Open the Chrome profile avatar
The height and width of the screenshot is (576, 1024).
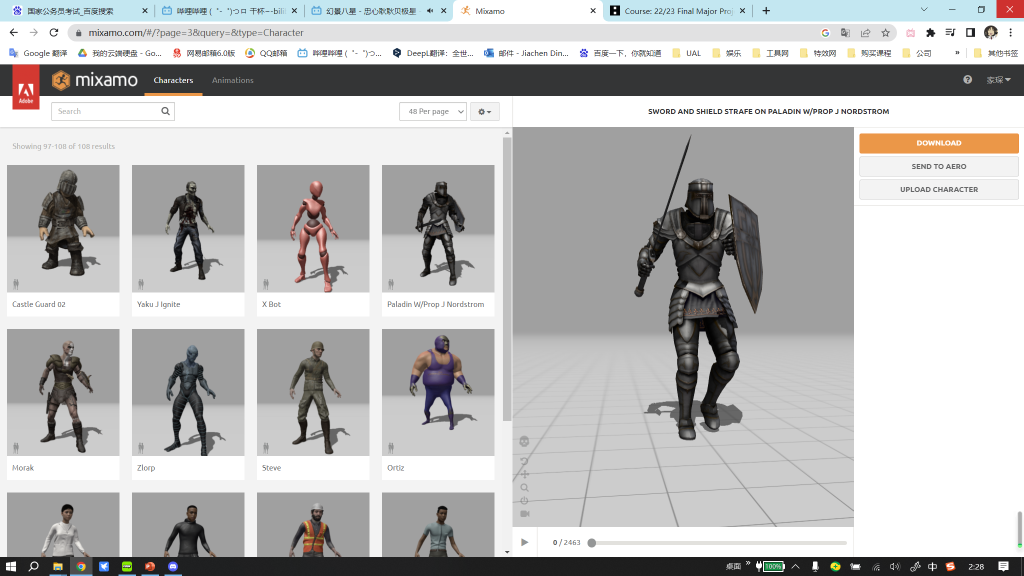[x=991, y=33]
